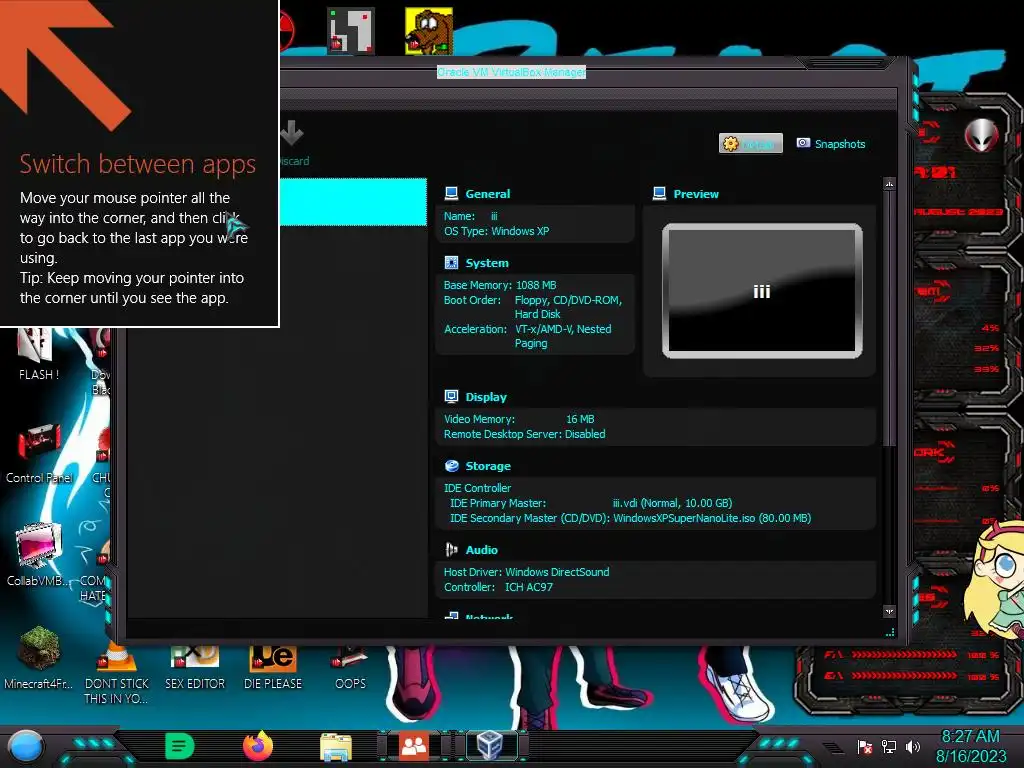
Task: Click the details pane scroll-up arrow
Action: (x=889, y=185)
